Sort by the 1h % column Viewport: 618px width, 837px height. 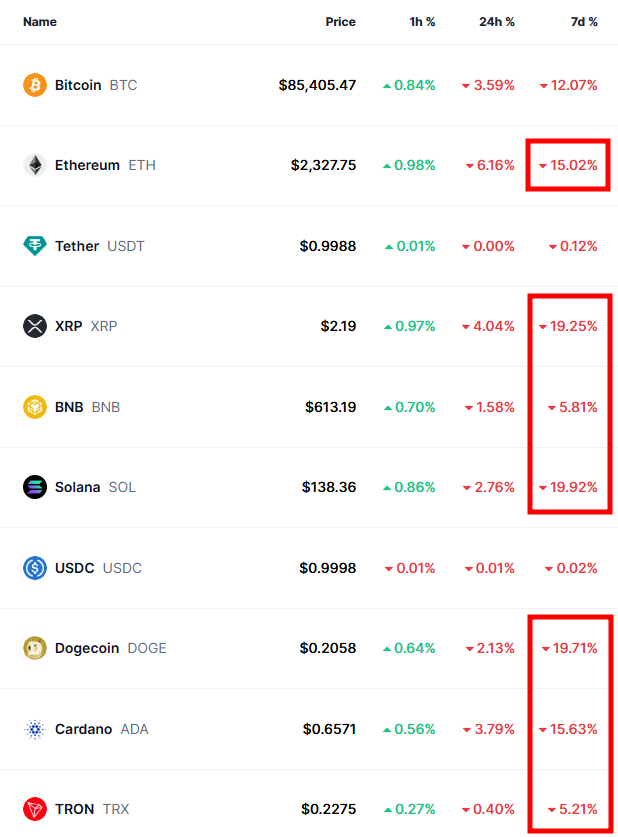(x=422, y=21)
